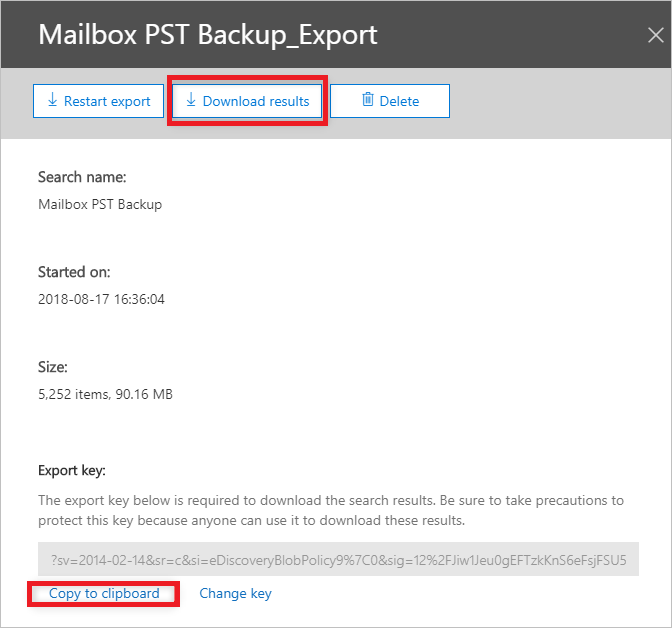Select the Mailbox PST Backup search name value
672x628 pixels.
click(x=100, y=204)
